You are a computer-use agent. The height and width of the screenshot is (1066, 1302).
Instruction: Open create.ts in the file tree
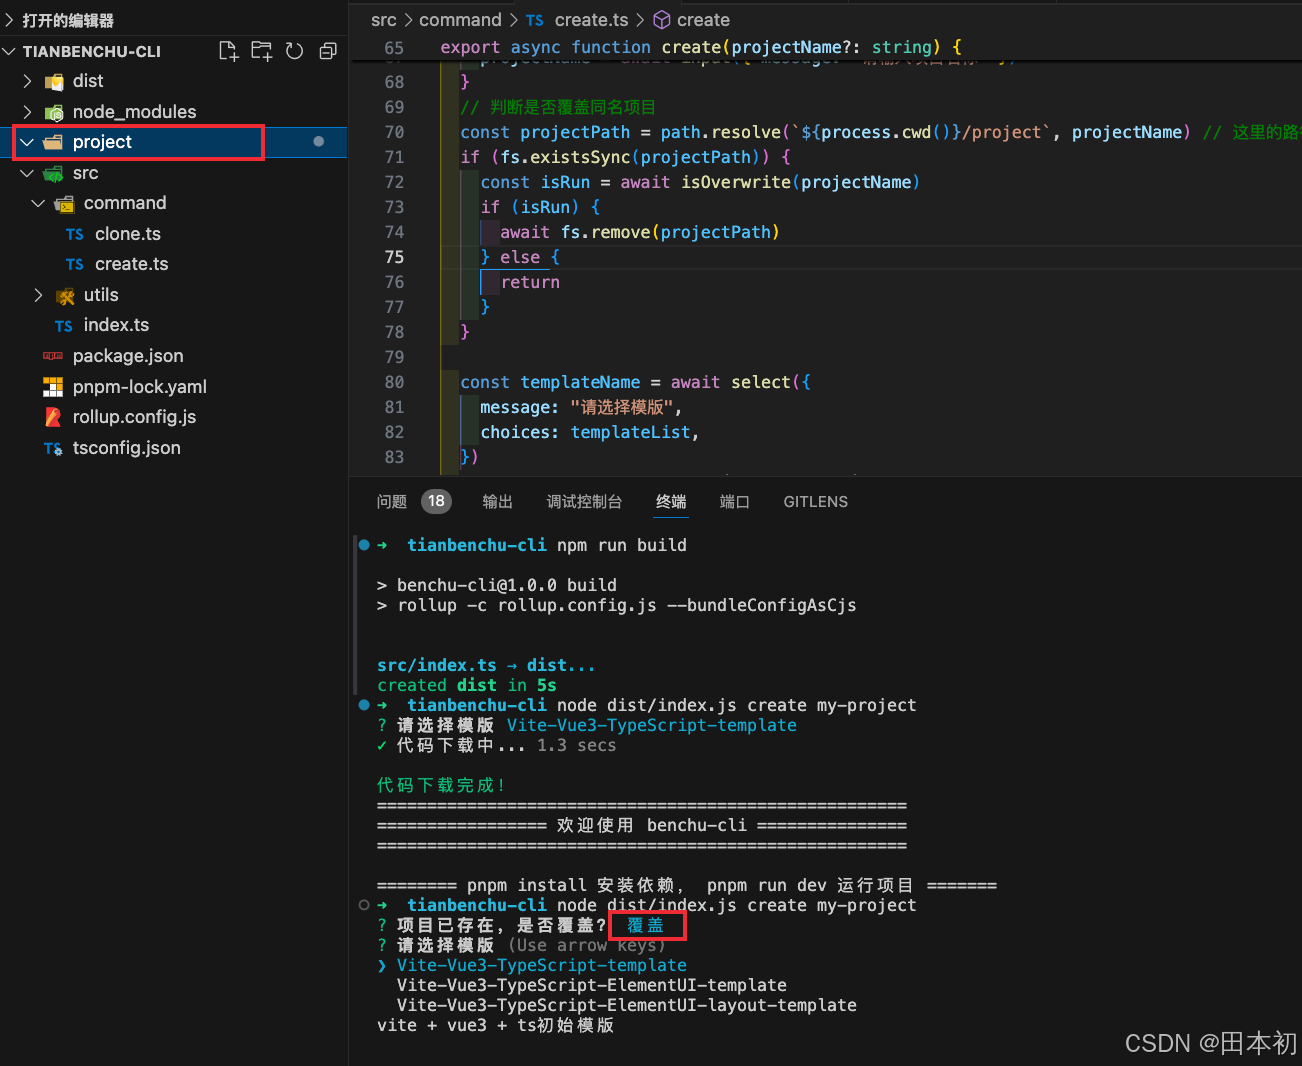click(132, 264)
